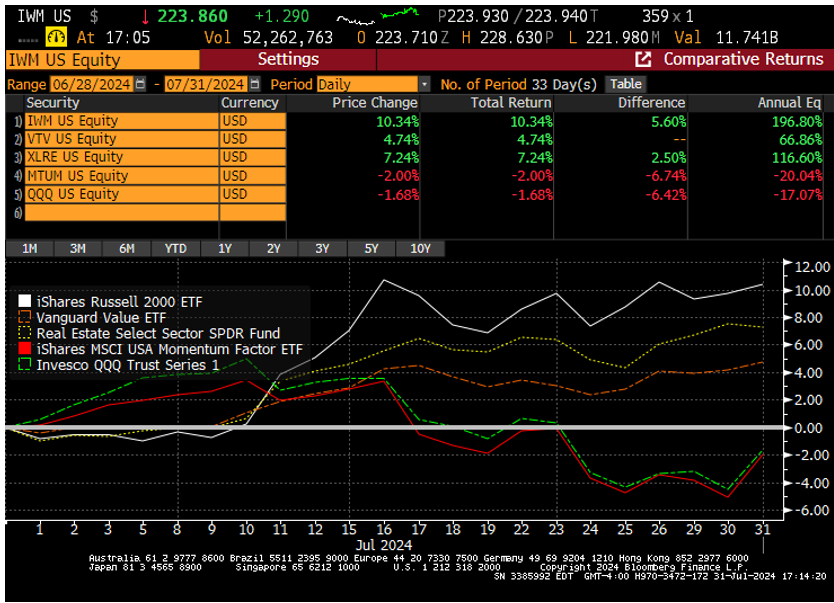Viewport: 834px width, 603px height.
Task: Open the start date calendar picker icon
Action: click(x=140, y=84)
